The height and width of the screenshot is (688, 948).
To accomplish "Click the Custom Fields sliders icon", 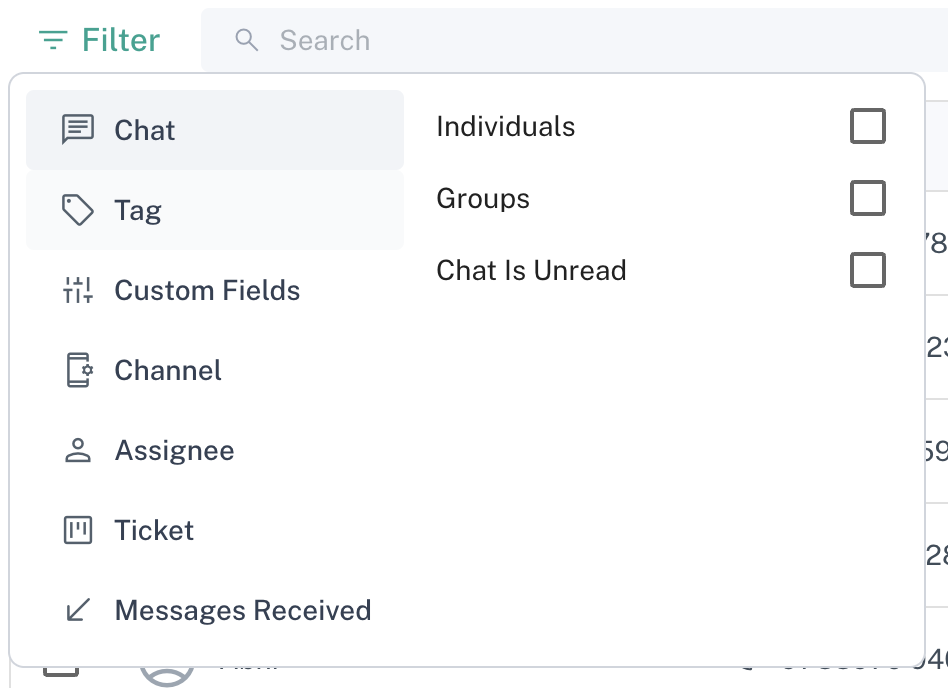I will (x=78, y=291).
